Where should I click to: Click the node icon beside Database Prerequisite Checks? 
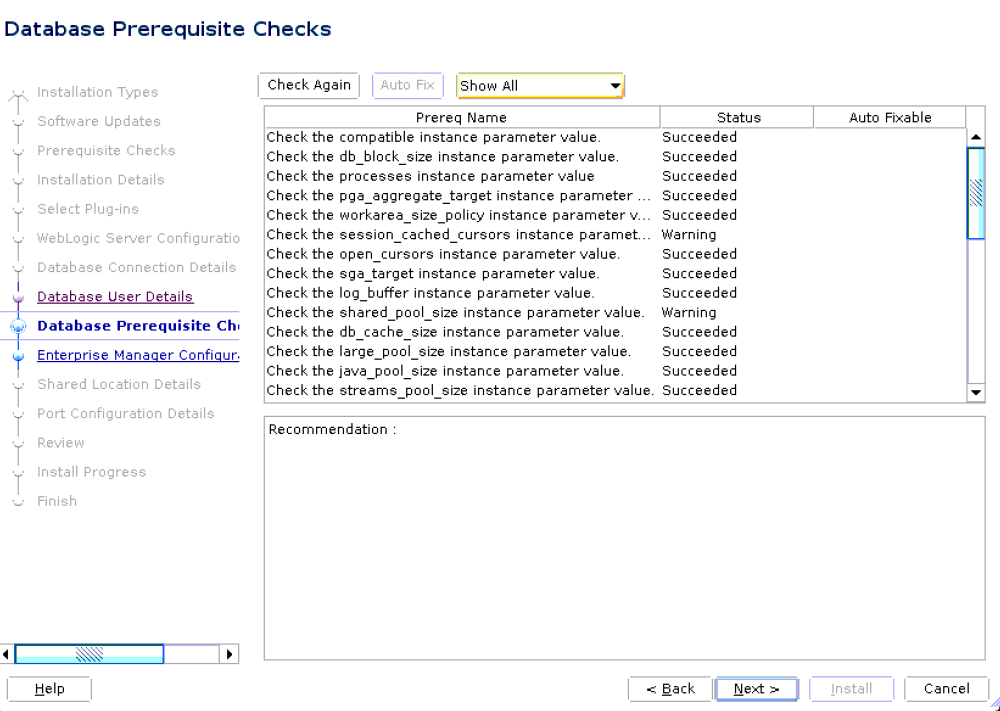[17, 325]
